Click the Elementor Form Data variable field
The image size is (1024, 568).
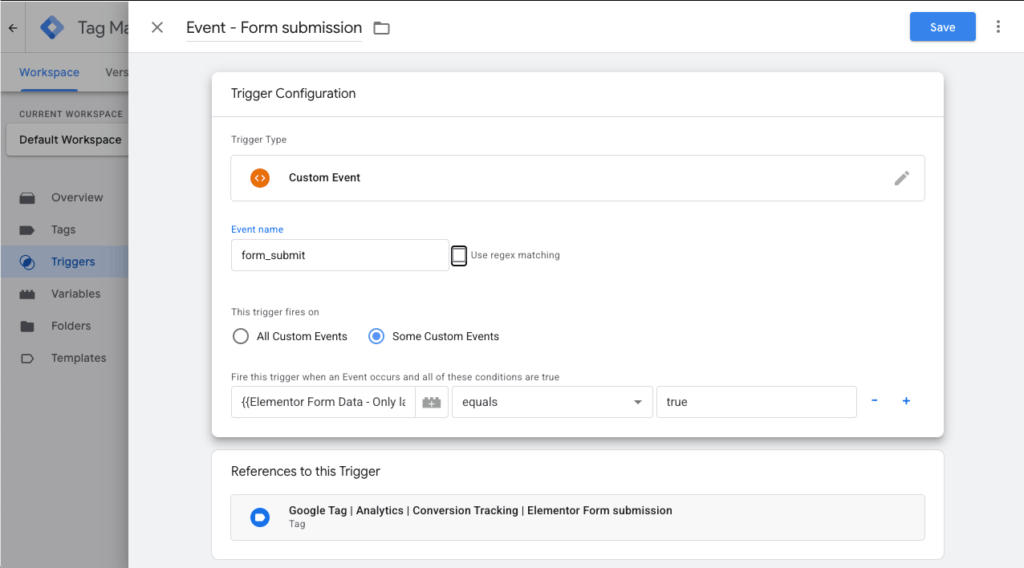pos(323,402)
